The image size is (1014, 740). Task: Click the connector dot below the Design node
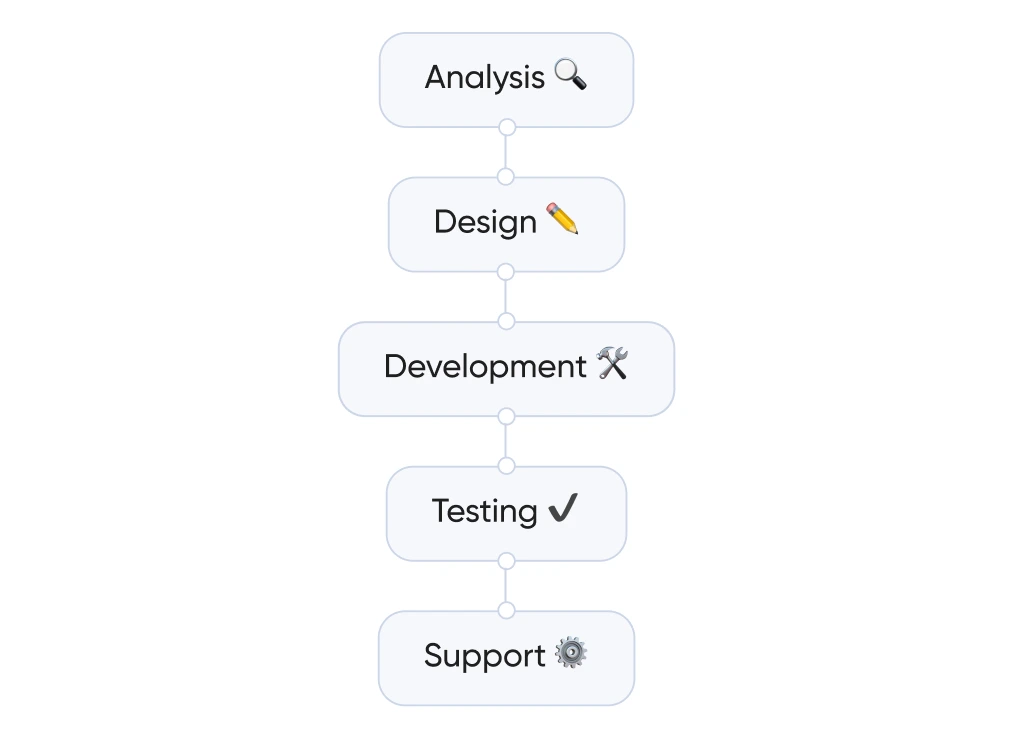click(506, 272)
